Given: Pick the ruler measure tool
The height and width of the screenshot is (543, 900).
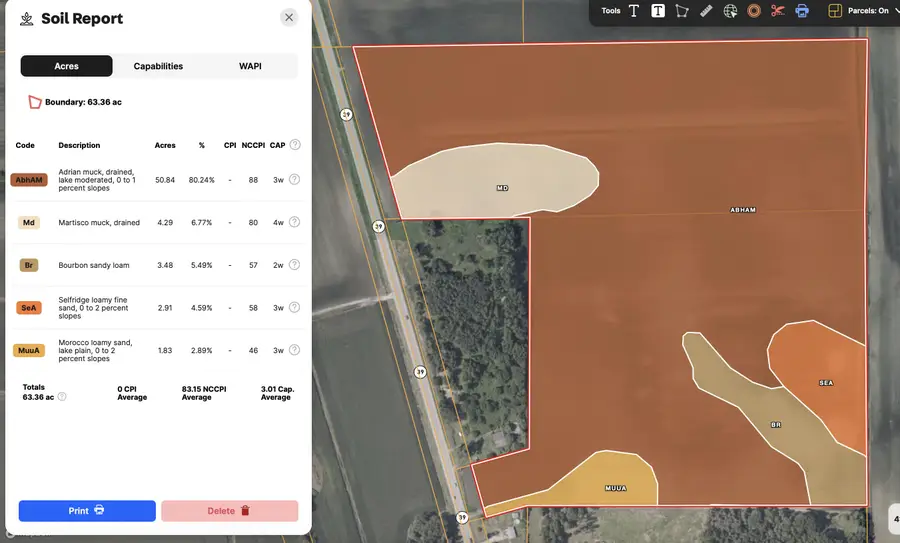Looking at the screenshot, I should point(706,11).
